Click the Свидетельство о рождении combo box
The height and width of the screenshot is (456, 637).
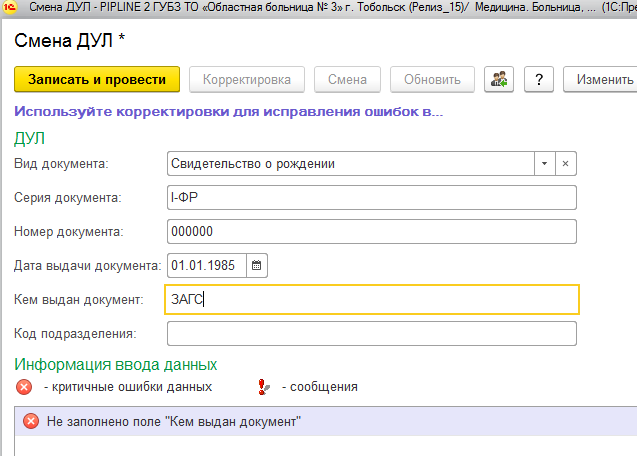click(x=350, y=163)
